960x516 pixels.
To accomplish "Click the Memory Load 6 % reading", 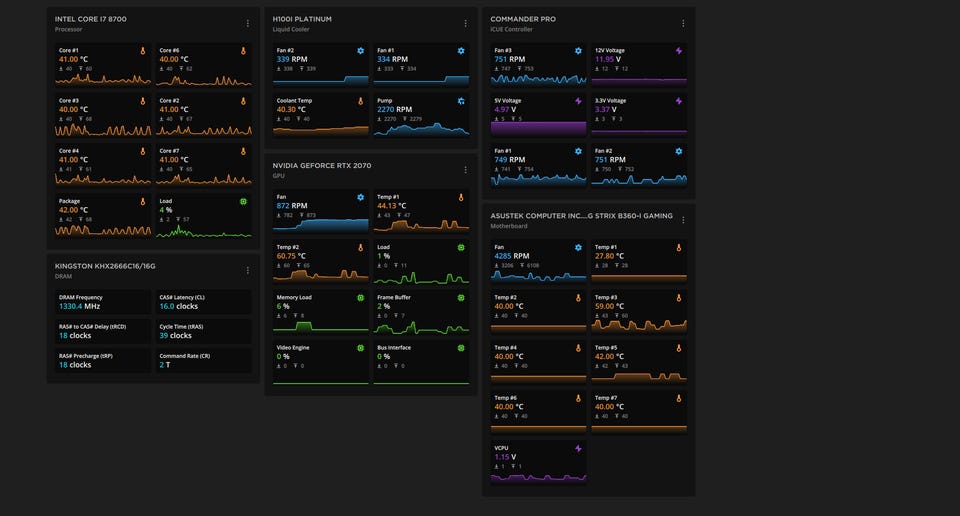I will 283,306.
